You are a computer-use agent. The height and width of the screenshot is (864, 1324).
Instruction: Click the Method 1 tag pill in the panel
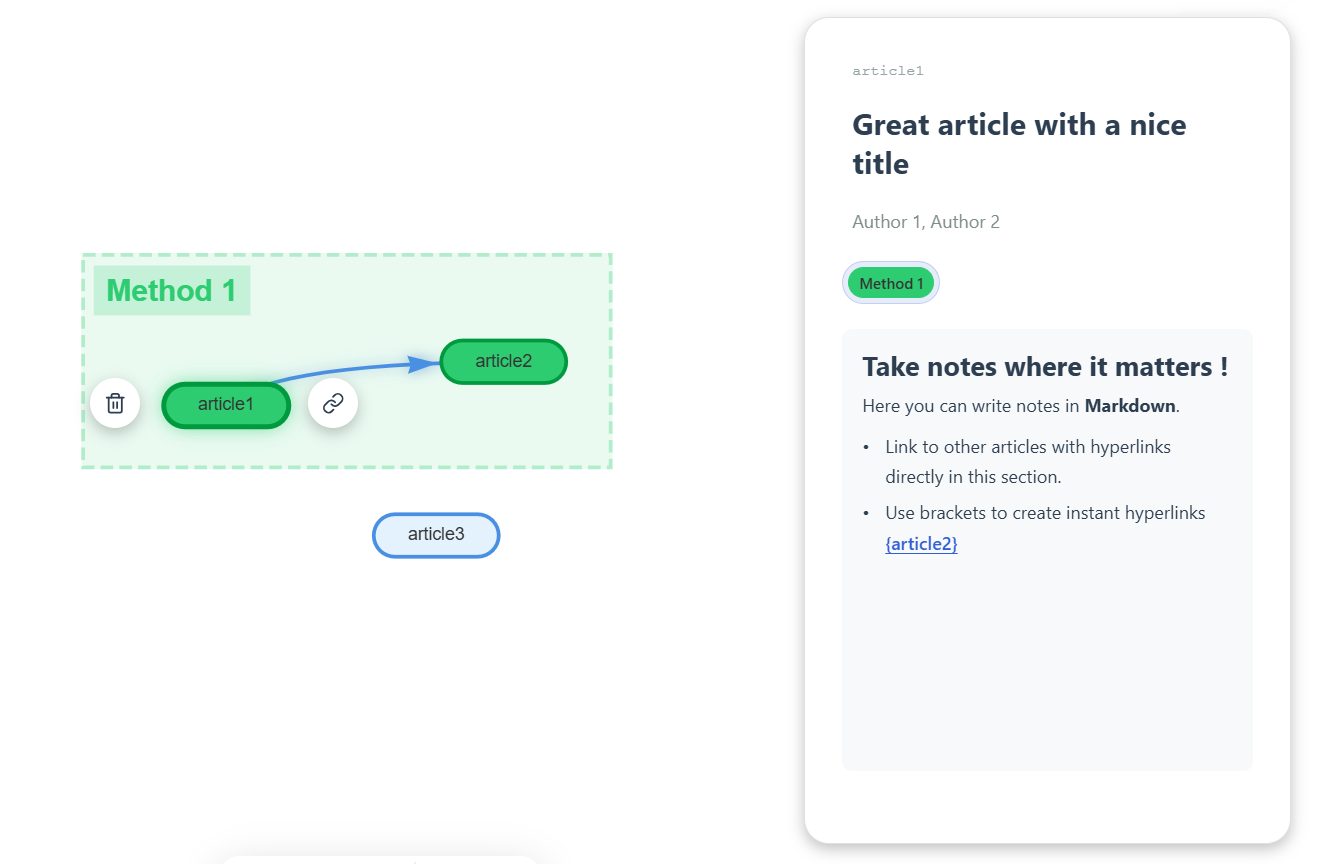click(890, 283)
